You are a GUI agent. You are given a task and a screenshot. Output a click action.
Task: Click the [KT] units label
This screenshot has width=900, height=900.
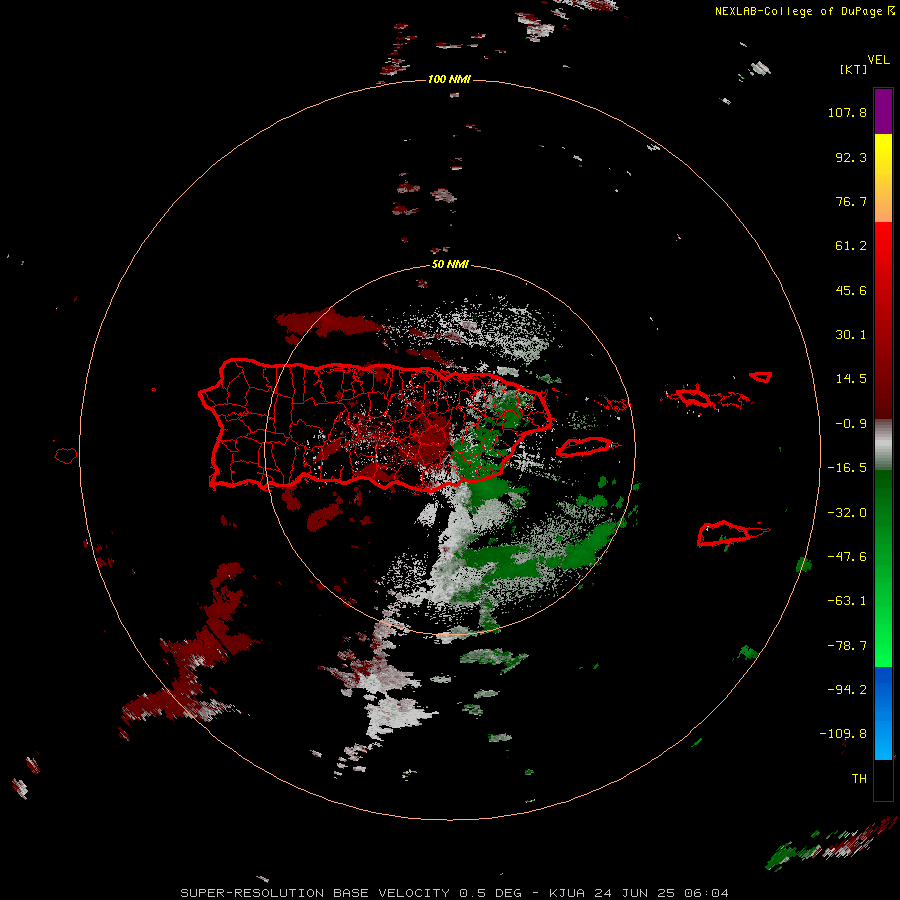[854, 69]
